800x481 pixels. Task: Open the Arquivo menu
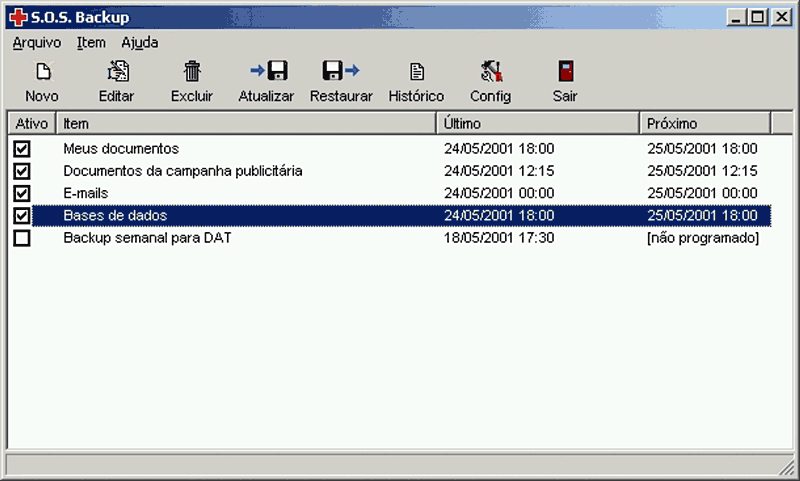click(x=37, y=43)
